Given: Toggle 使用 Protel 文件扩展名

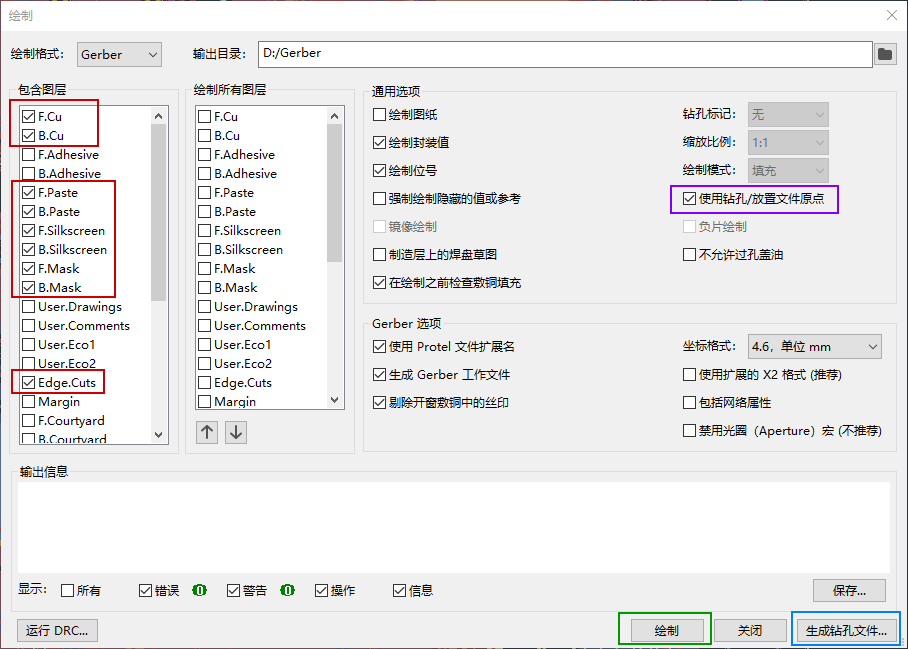Looking at the screenshot, I should point(379,347).
